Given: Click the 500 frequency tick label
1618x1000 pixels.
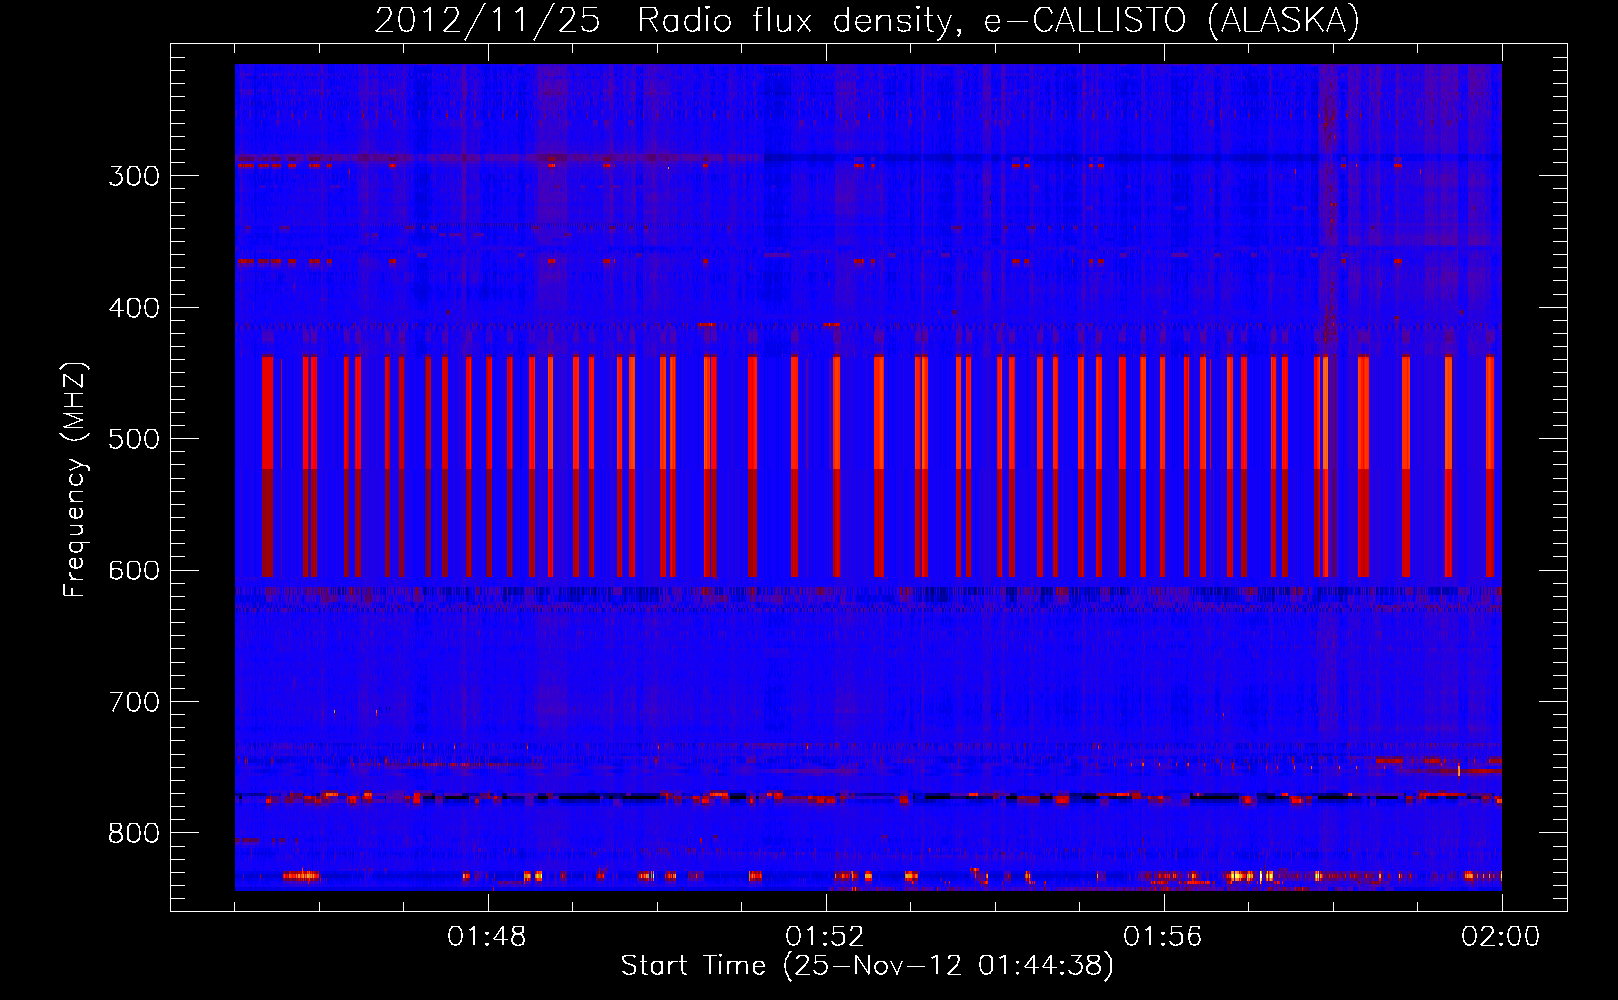Looking at the screenshot, I should tap(134, 439).
